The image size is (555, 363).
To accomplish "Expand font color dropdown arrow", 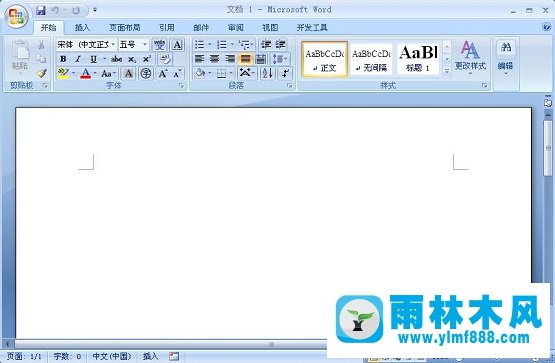I will click(x=95, y=73).
